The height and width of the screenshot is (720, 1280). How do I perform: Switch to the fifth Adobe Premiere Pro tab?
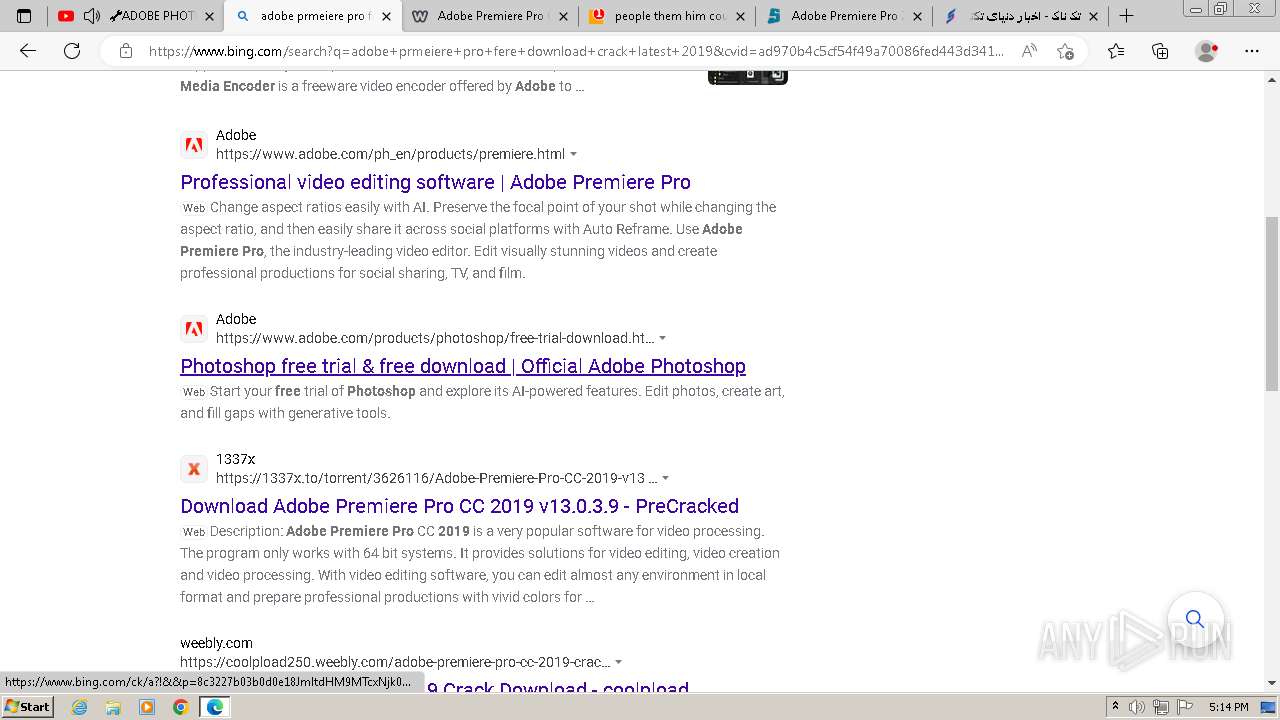point(845,16)
